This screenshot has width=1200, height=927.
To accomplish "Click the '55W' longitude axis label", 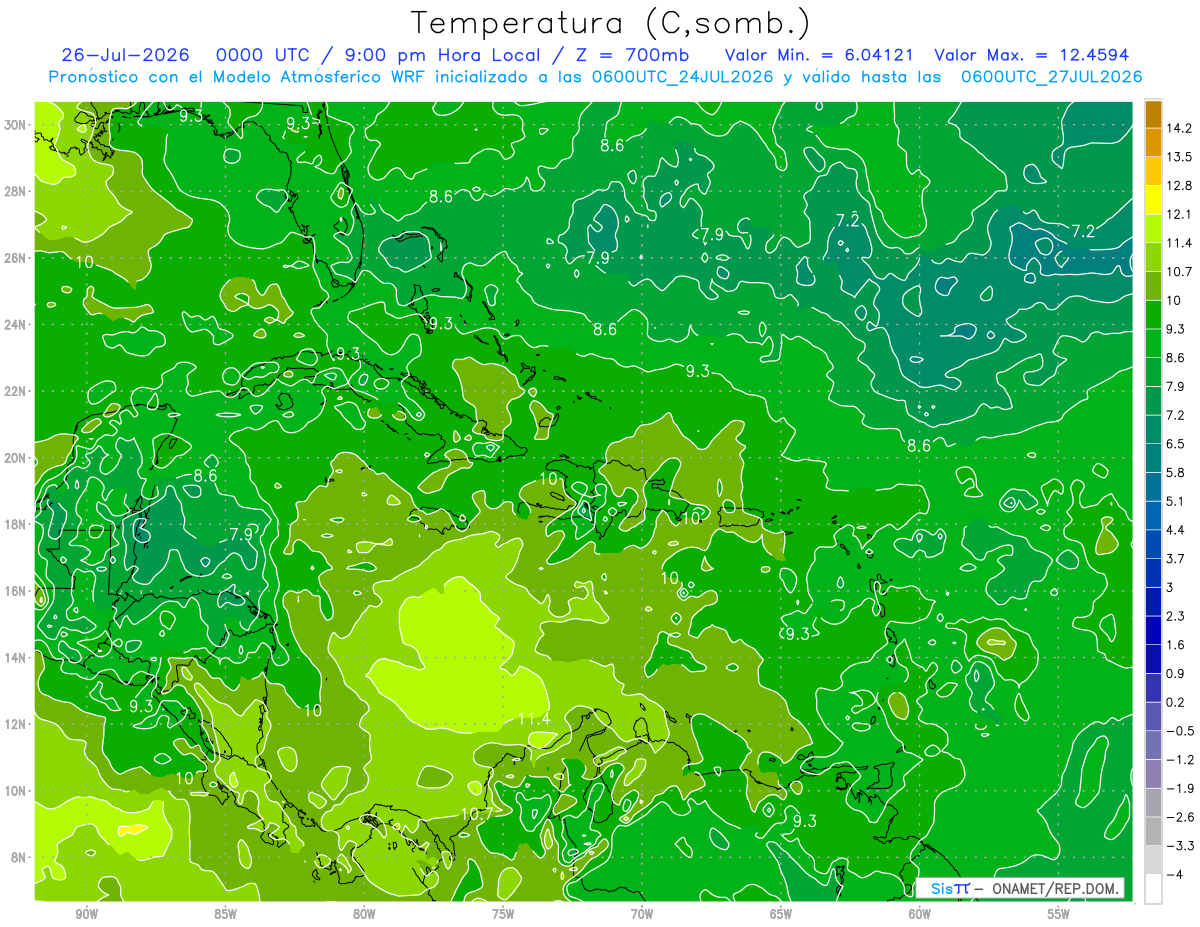I will coord(1059,915).
